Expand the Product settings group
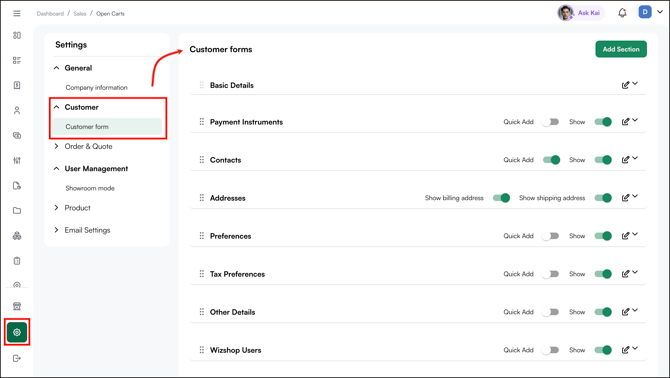 pyautogui.click(x=56, y=208)
